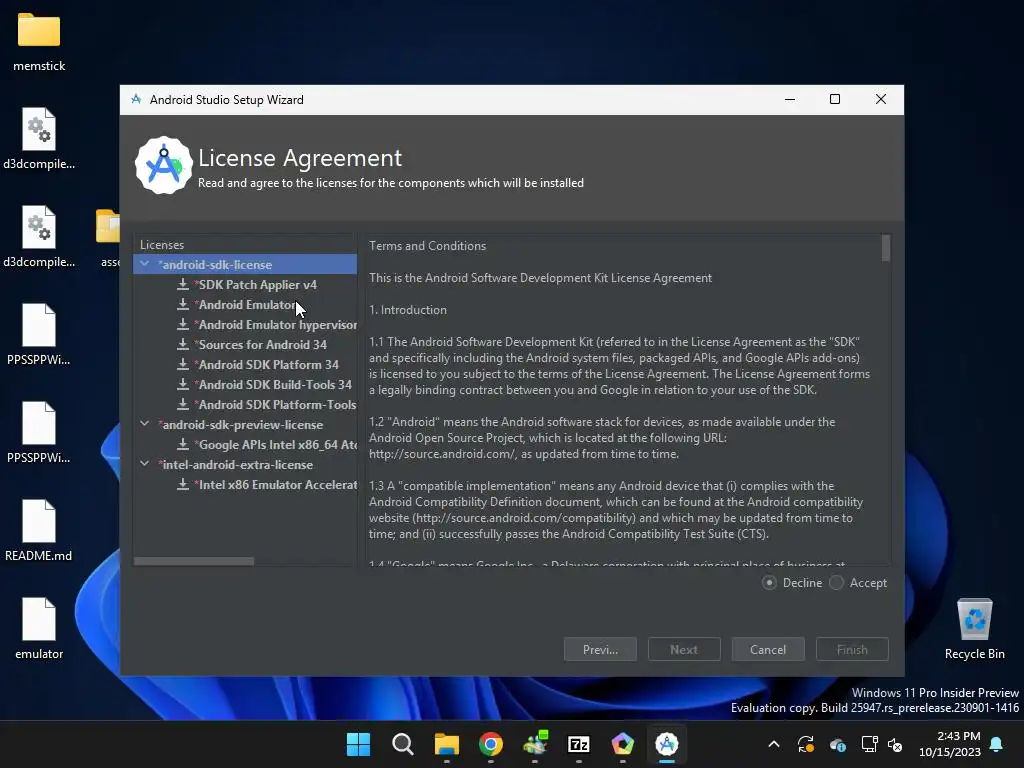The height and width of the screenshot is (768, 1024).
Task: Select the Decline radio button
Action: tap(769, 583)
